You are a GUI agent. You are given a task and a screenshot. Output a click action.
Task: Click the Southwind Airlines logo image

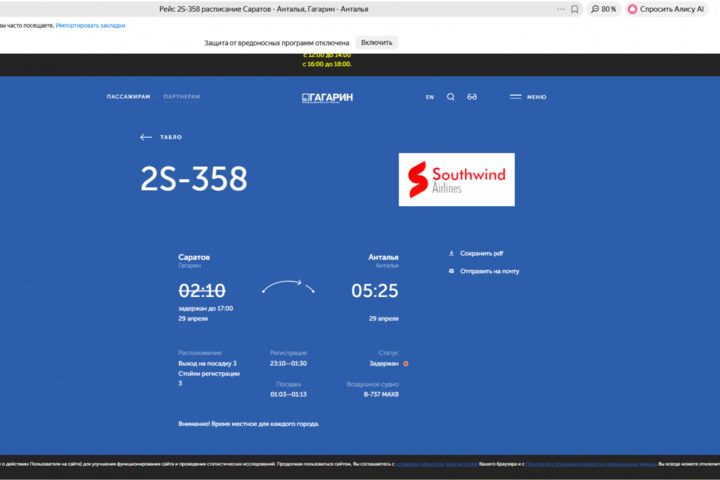coord(456,180)
